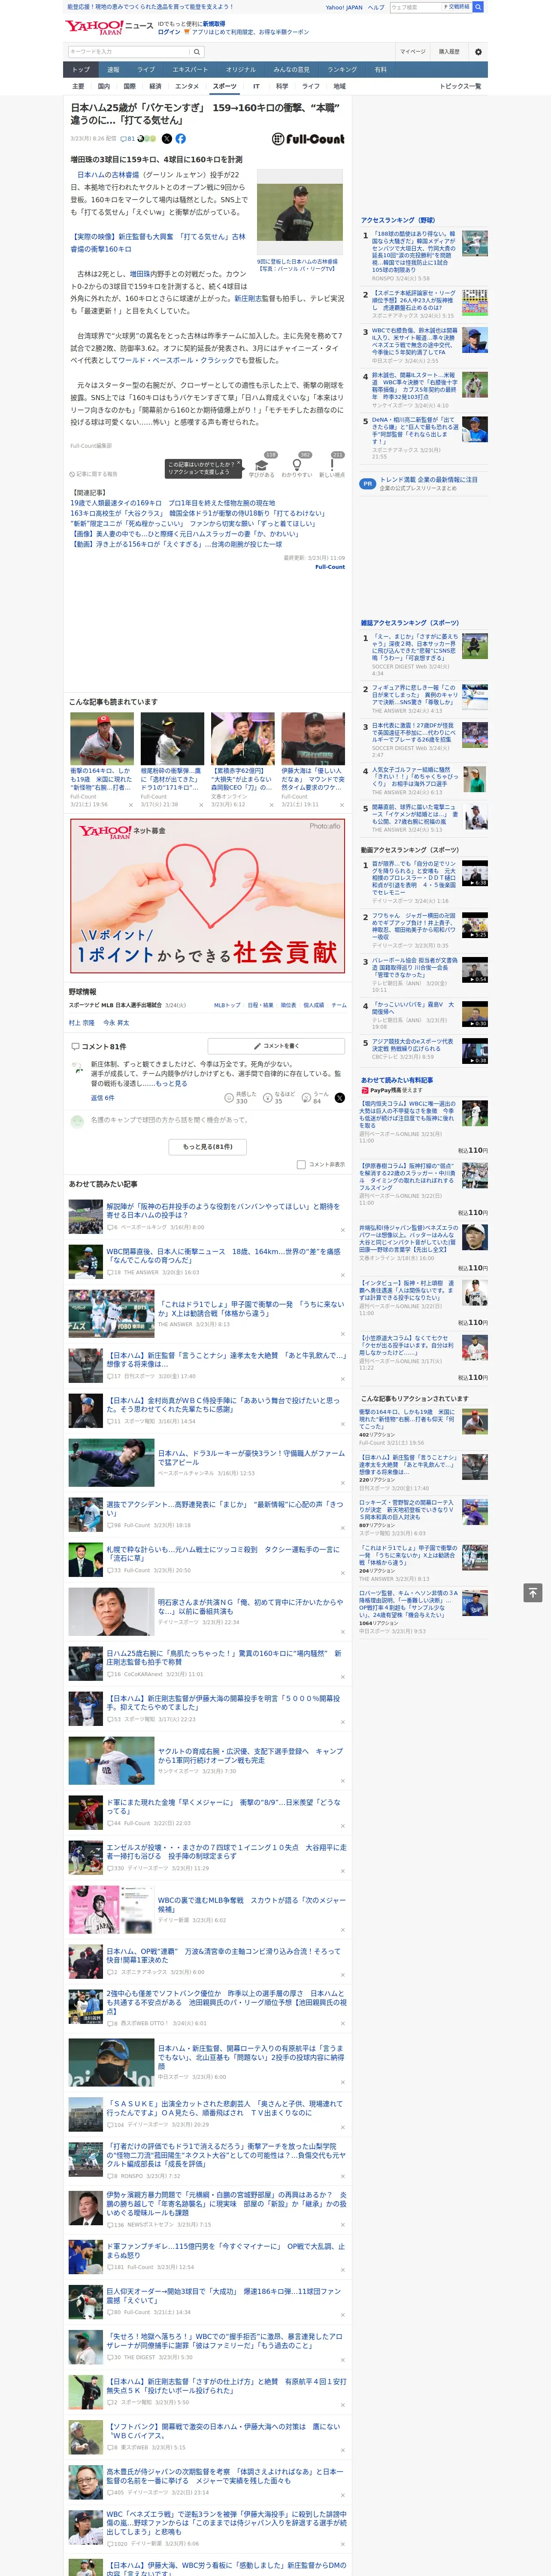Image resolution: width=551 pixels, height=2576 pixels.
Task: Click コメントを書く button
Action: (x=276, y=1046)
